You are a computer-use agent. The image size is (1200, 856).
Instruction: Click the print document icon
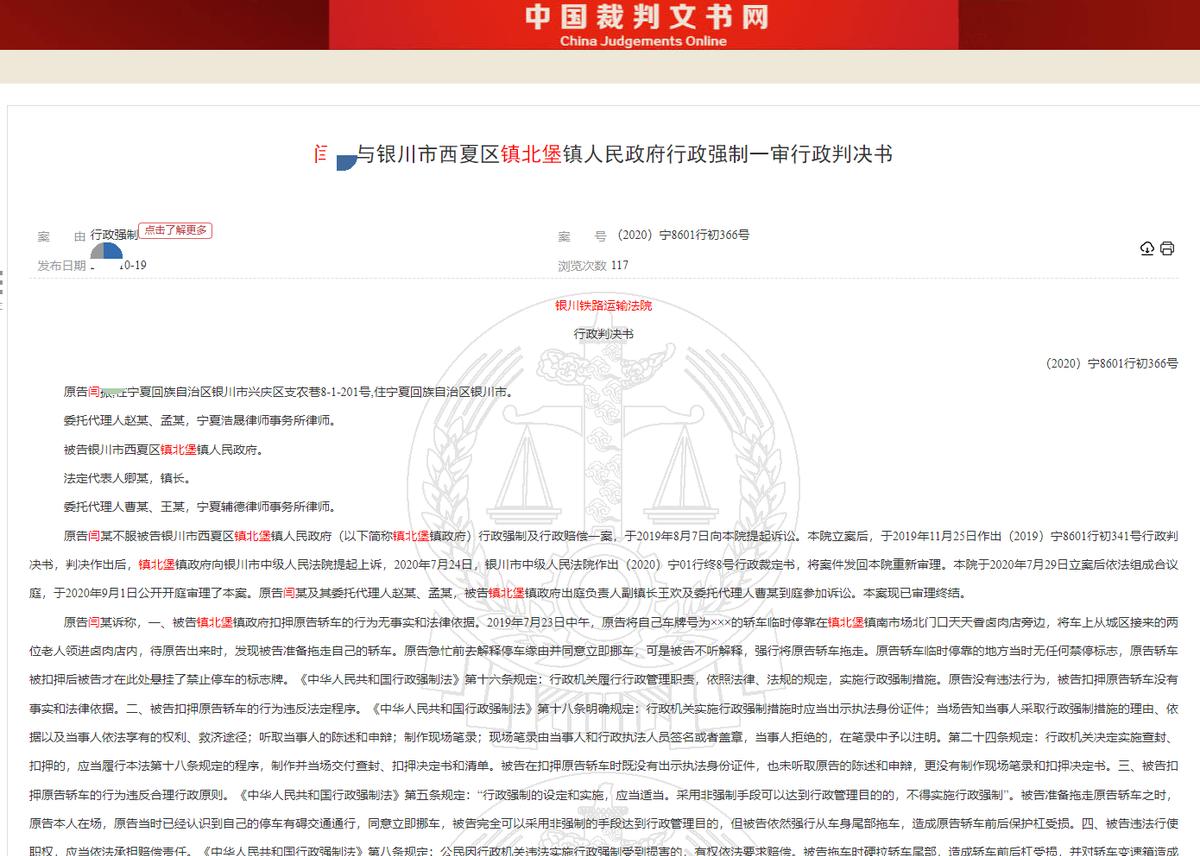click(1167, 248)
